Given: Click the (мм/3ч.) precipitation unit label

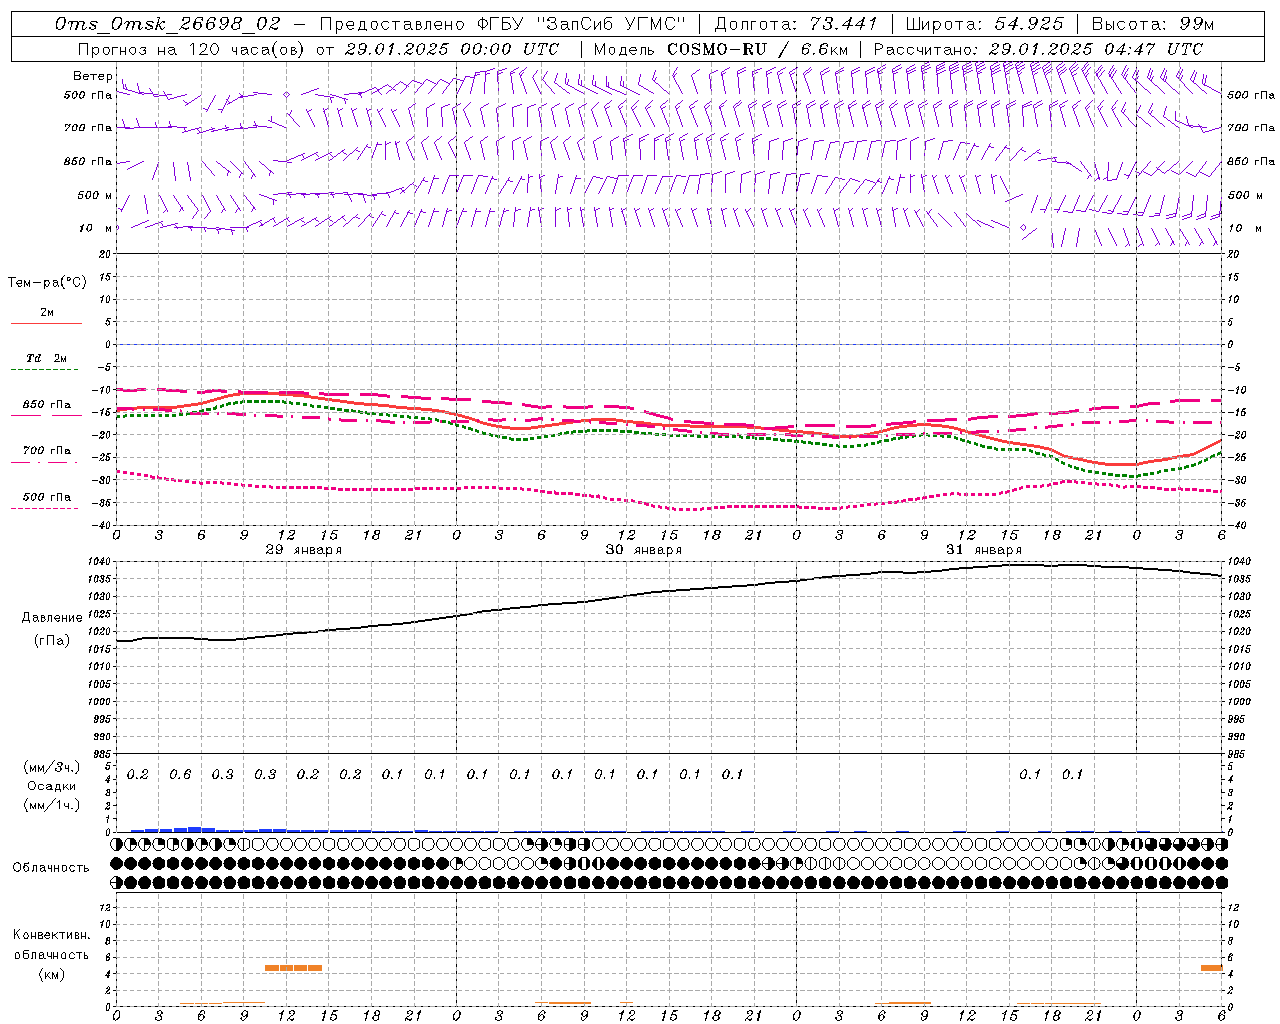Looking at the screenshot, I should pos(52,768).
